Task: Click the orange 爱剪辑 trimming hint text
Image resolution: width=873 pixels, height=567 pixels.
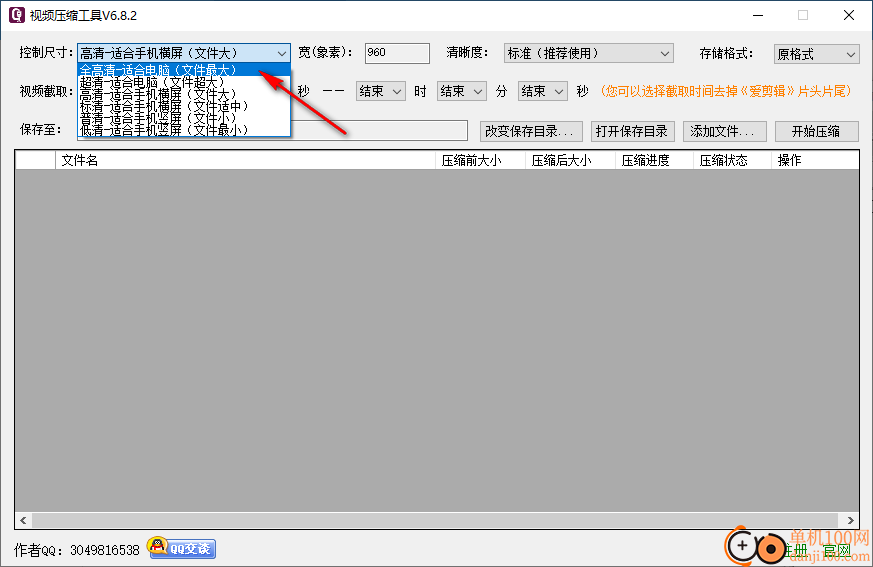Action: click(x=725, y=91)
